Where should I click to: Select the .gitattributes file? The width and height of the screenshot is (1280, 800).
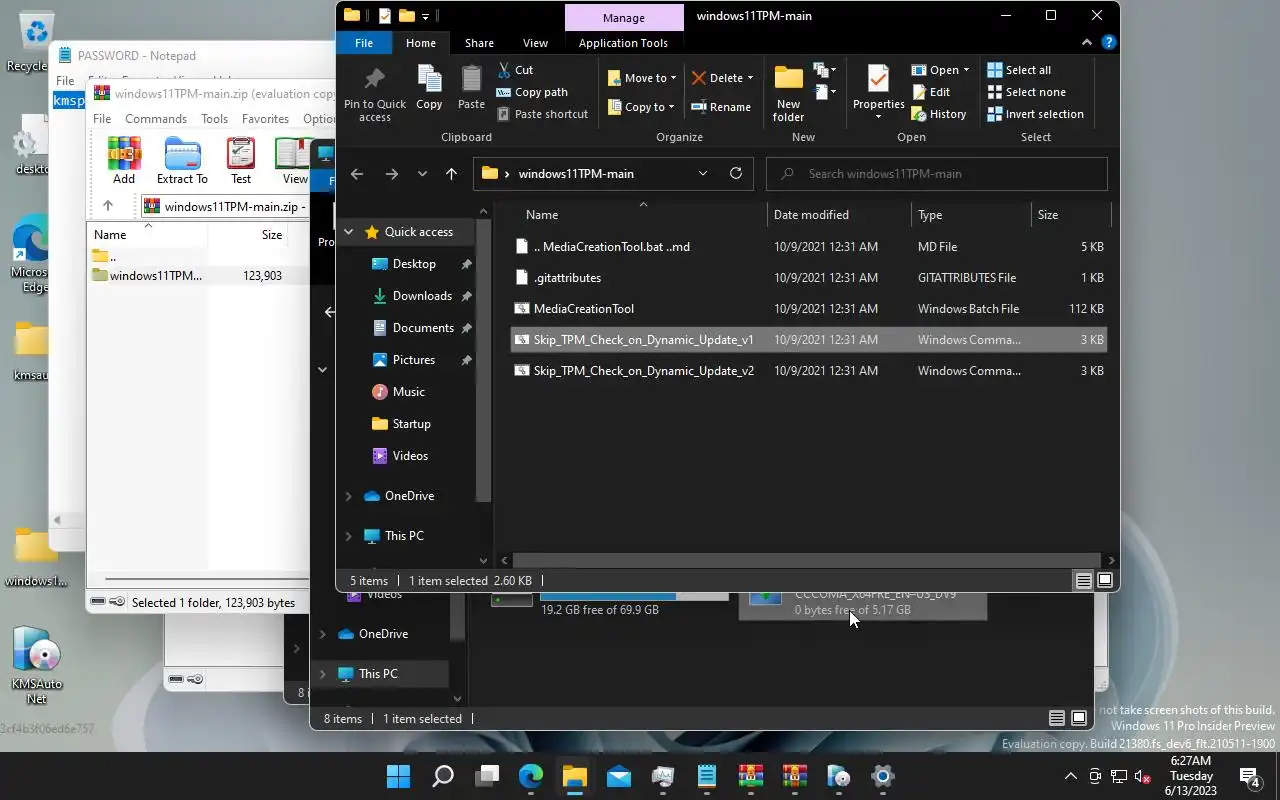[808, 278]
